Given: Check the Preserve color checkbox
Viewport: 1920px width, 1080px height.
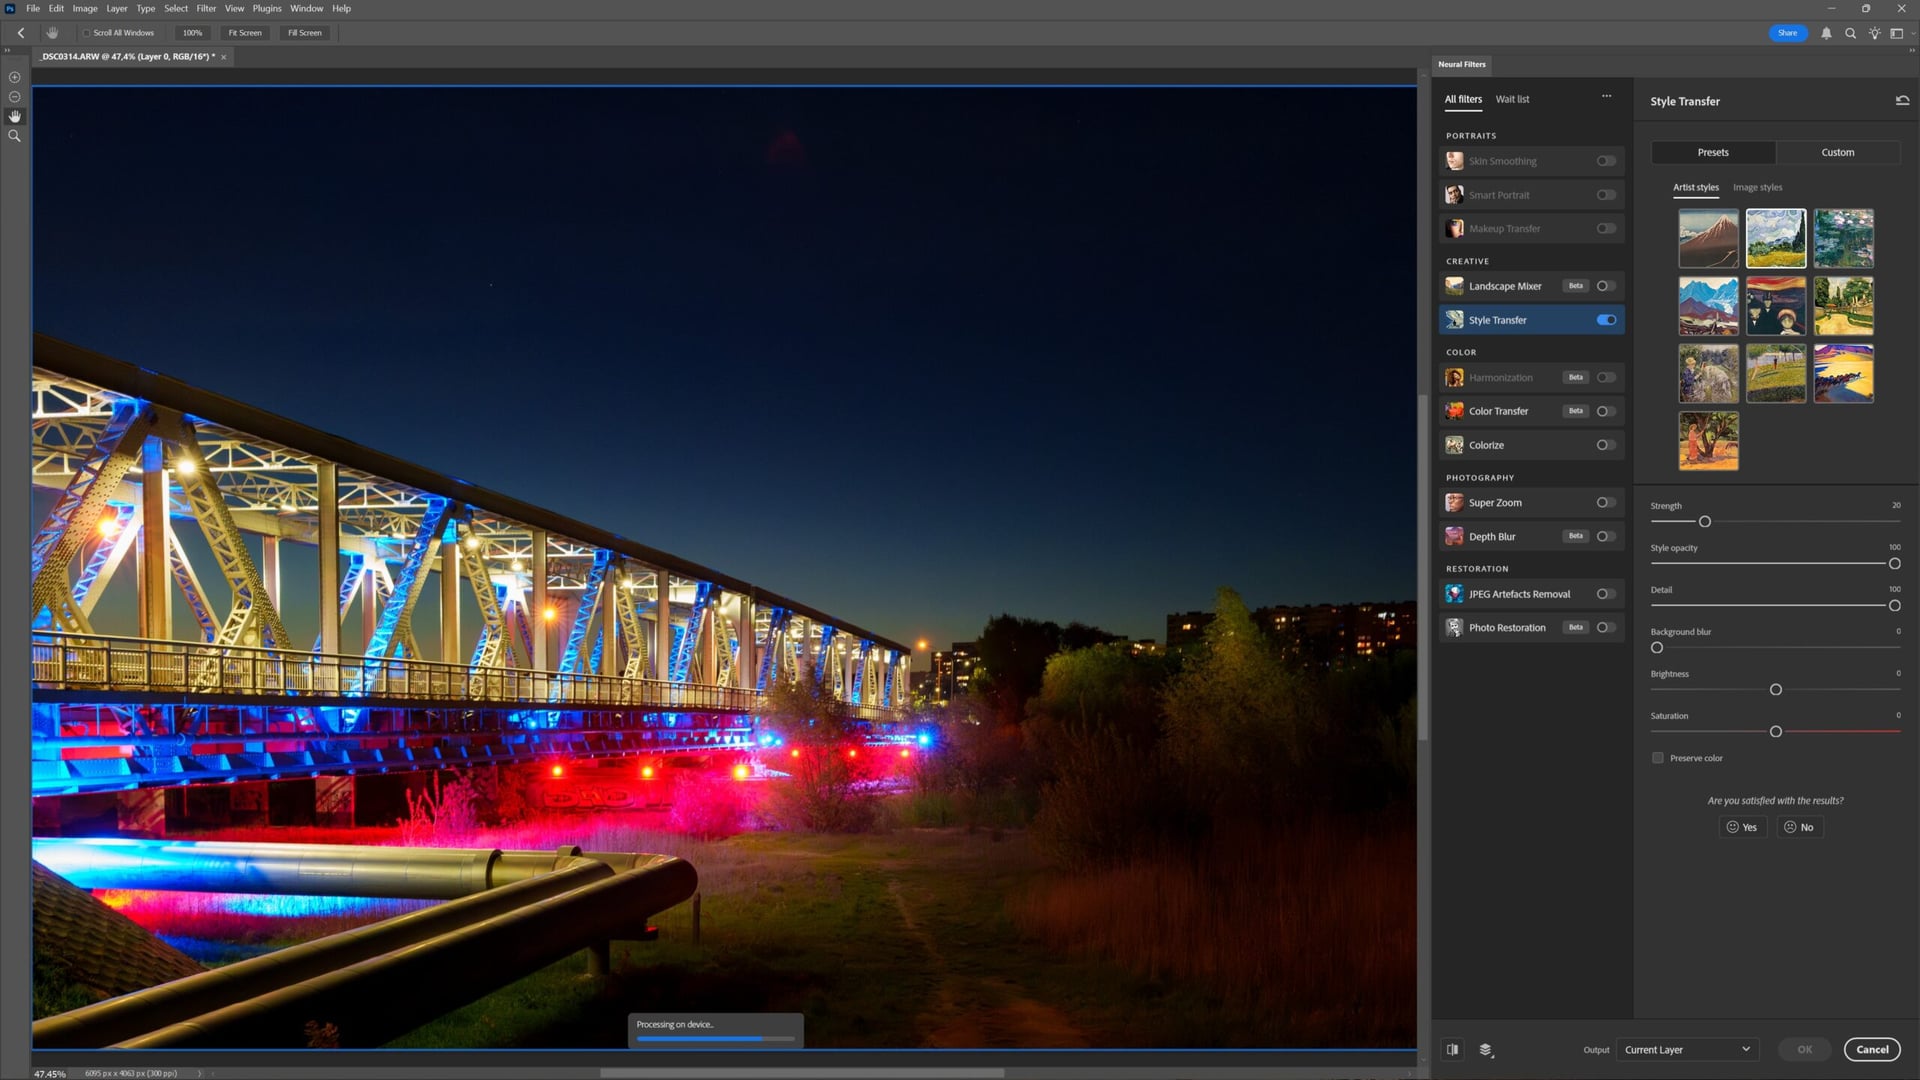Looking at the screenshot, I should [x=1658, y=758].
